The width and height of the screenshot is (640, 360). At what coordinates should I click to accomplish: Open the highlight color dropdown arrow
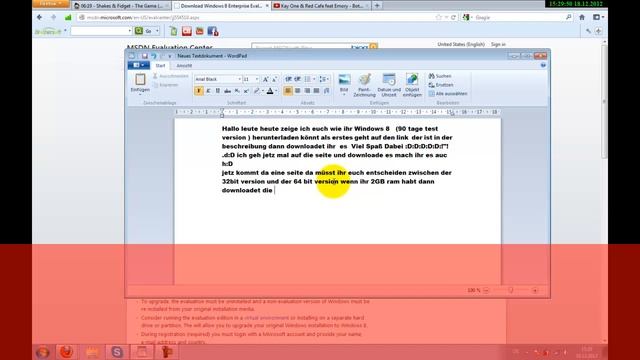(x=263, y=91)
